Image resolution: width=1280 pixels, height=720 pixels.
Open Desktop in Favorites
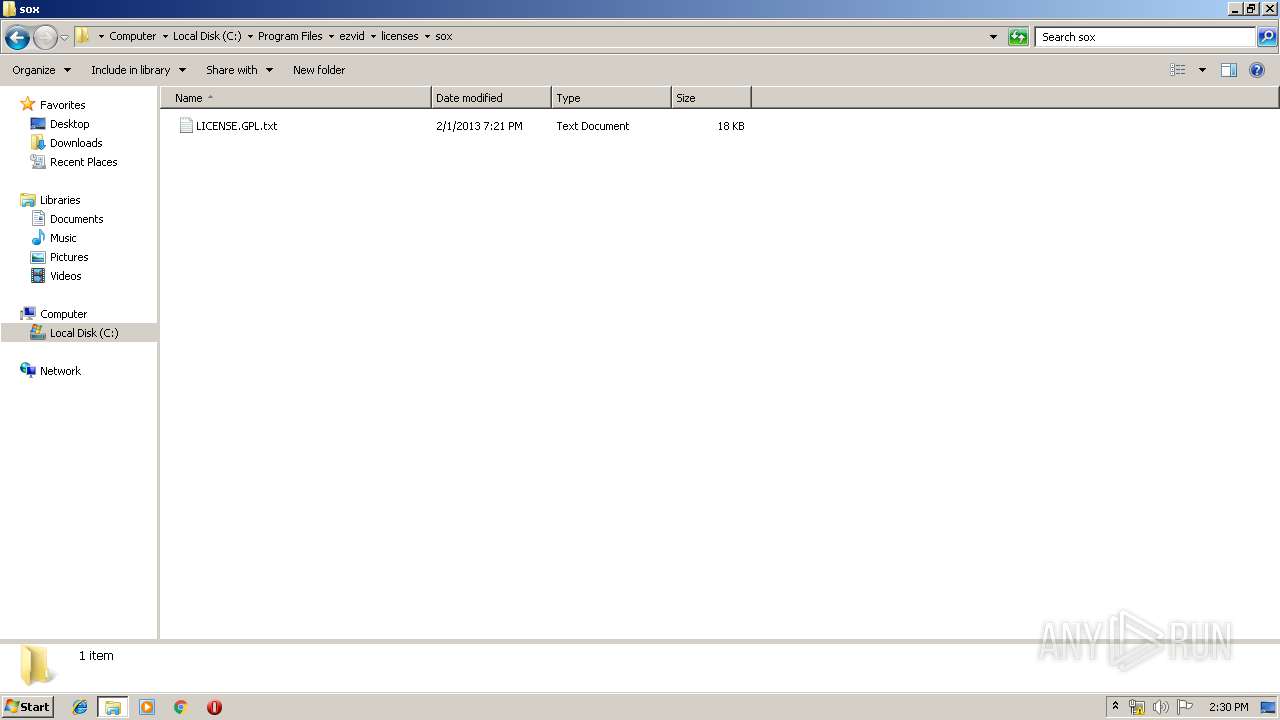[69, 124]
